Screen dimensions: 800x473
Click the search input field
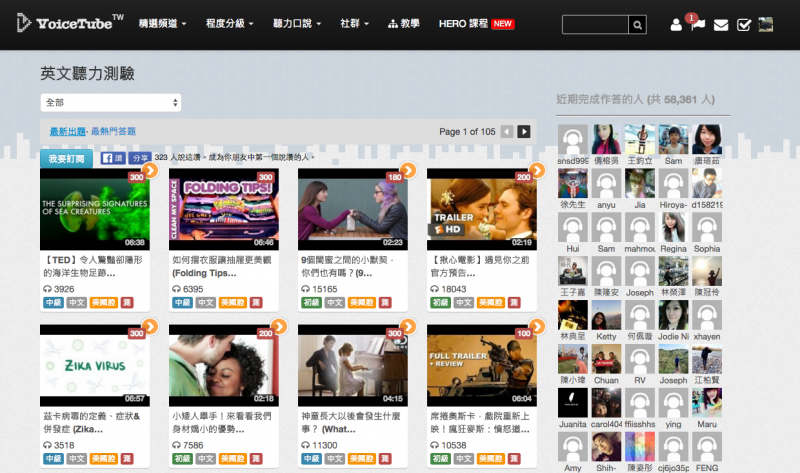(x=595, y=25)
